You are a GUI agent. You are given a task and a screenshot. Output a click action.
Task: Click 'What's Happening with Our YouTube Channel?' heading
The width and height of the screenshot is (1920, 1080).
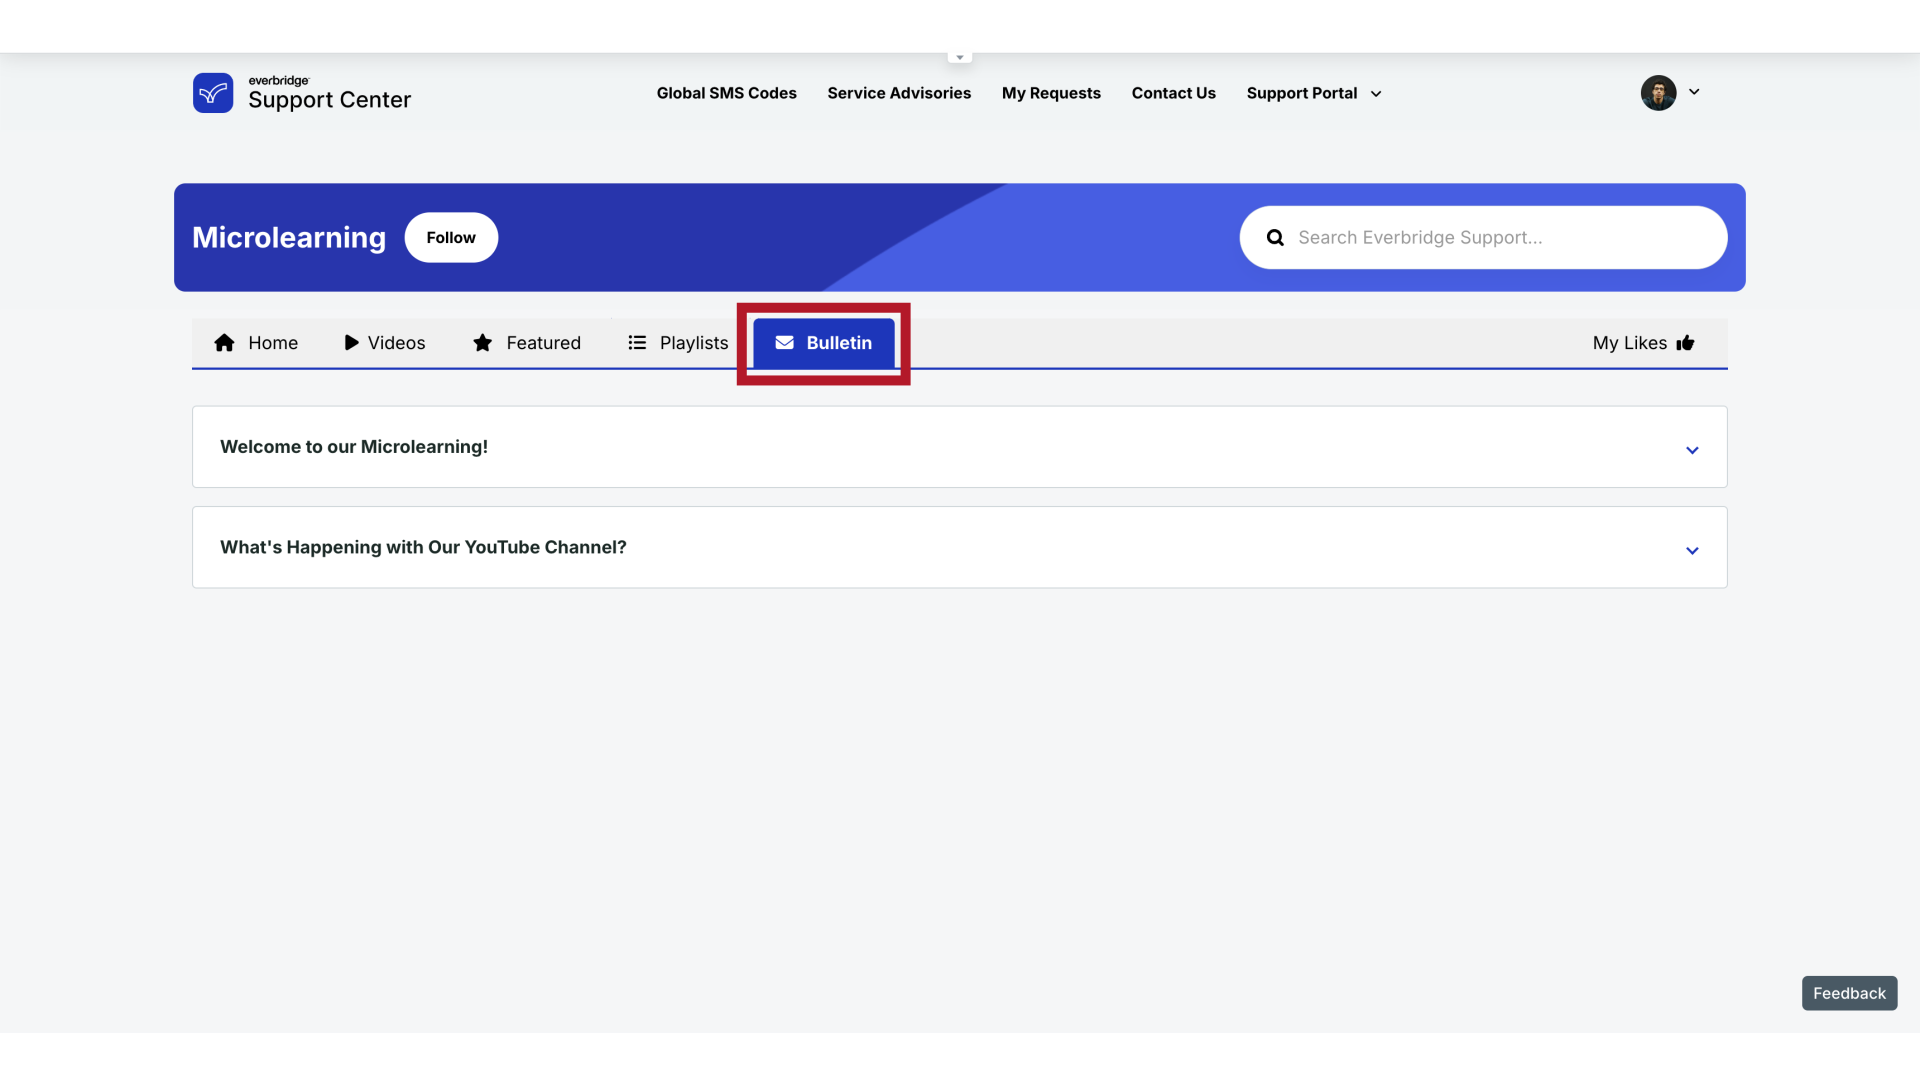tap(423, 547)
